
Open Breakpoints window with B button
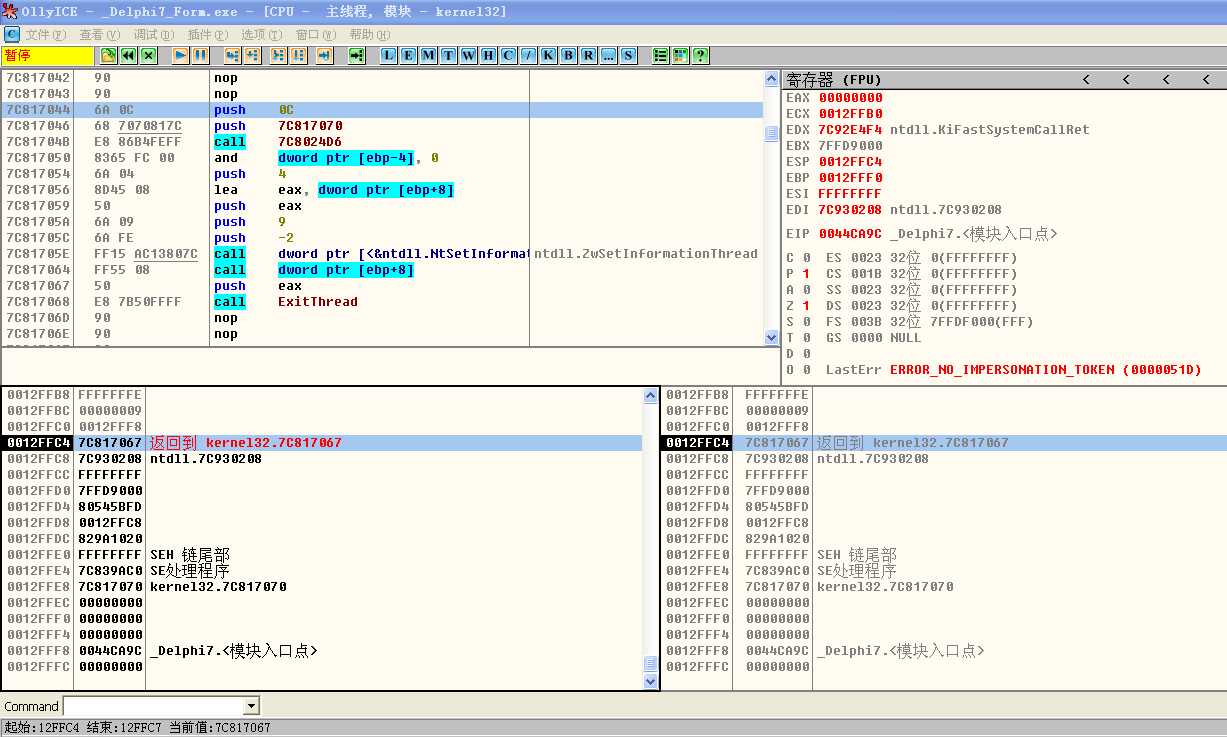point(568,55)
